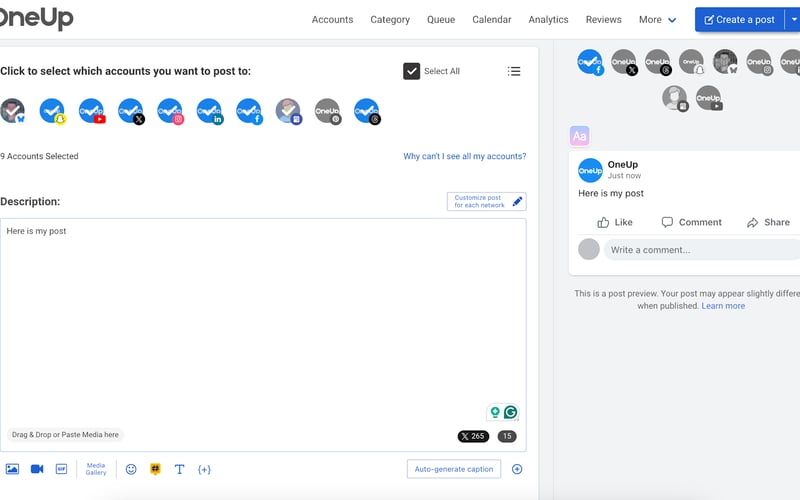
Task: Click the OneUp avatar in the preview post
Action: (590, 170)
